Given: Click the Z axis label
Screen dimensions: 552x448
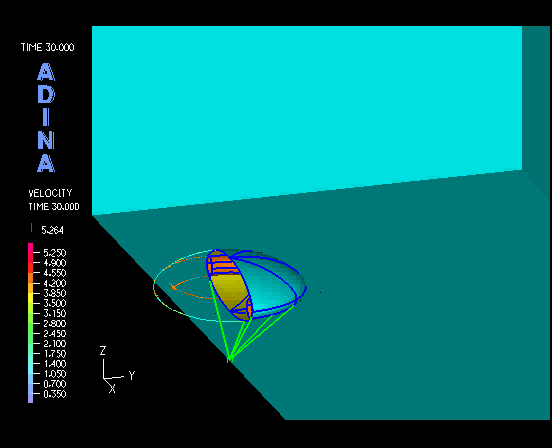Looking at the screenshot, I should [103, 351].
